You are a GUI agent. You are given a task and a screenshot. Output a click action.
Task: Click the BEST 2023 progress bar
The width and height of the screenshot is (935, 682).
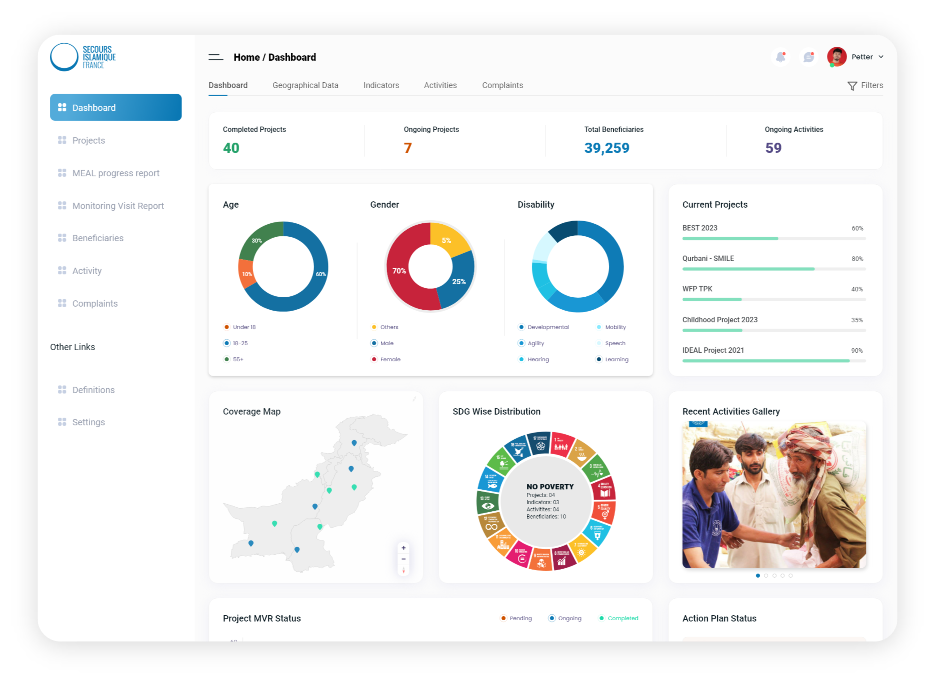[772, 238]
